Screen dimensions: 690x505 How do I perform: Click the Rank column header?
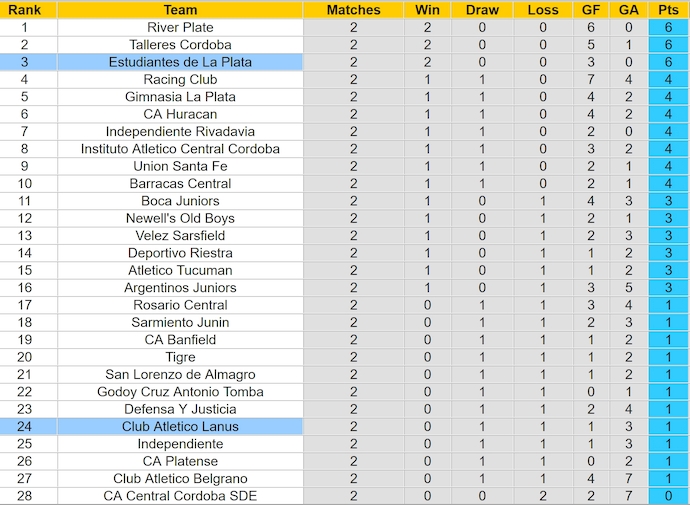tap(24, 10)
